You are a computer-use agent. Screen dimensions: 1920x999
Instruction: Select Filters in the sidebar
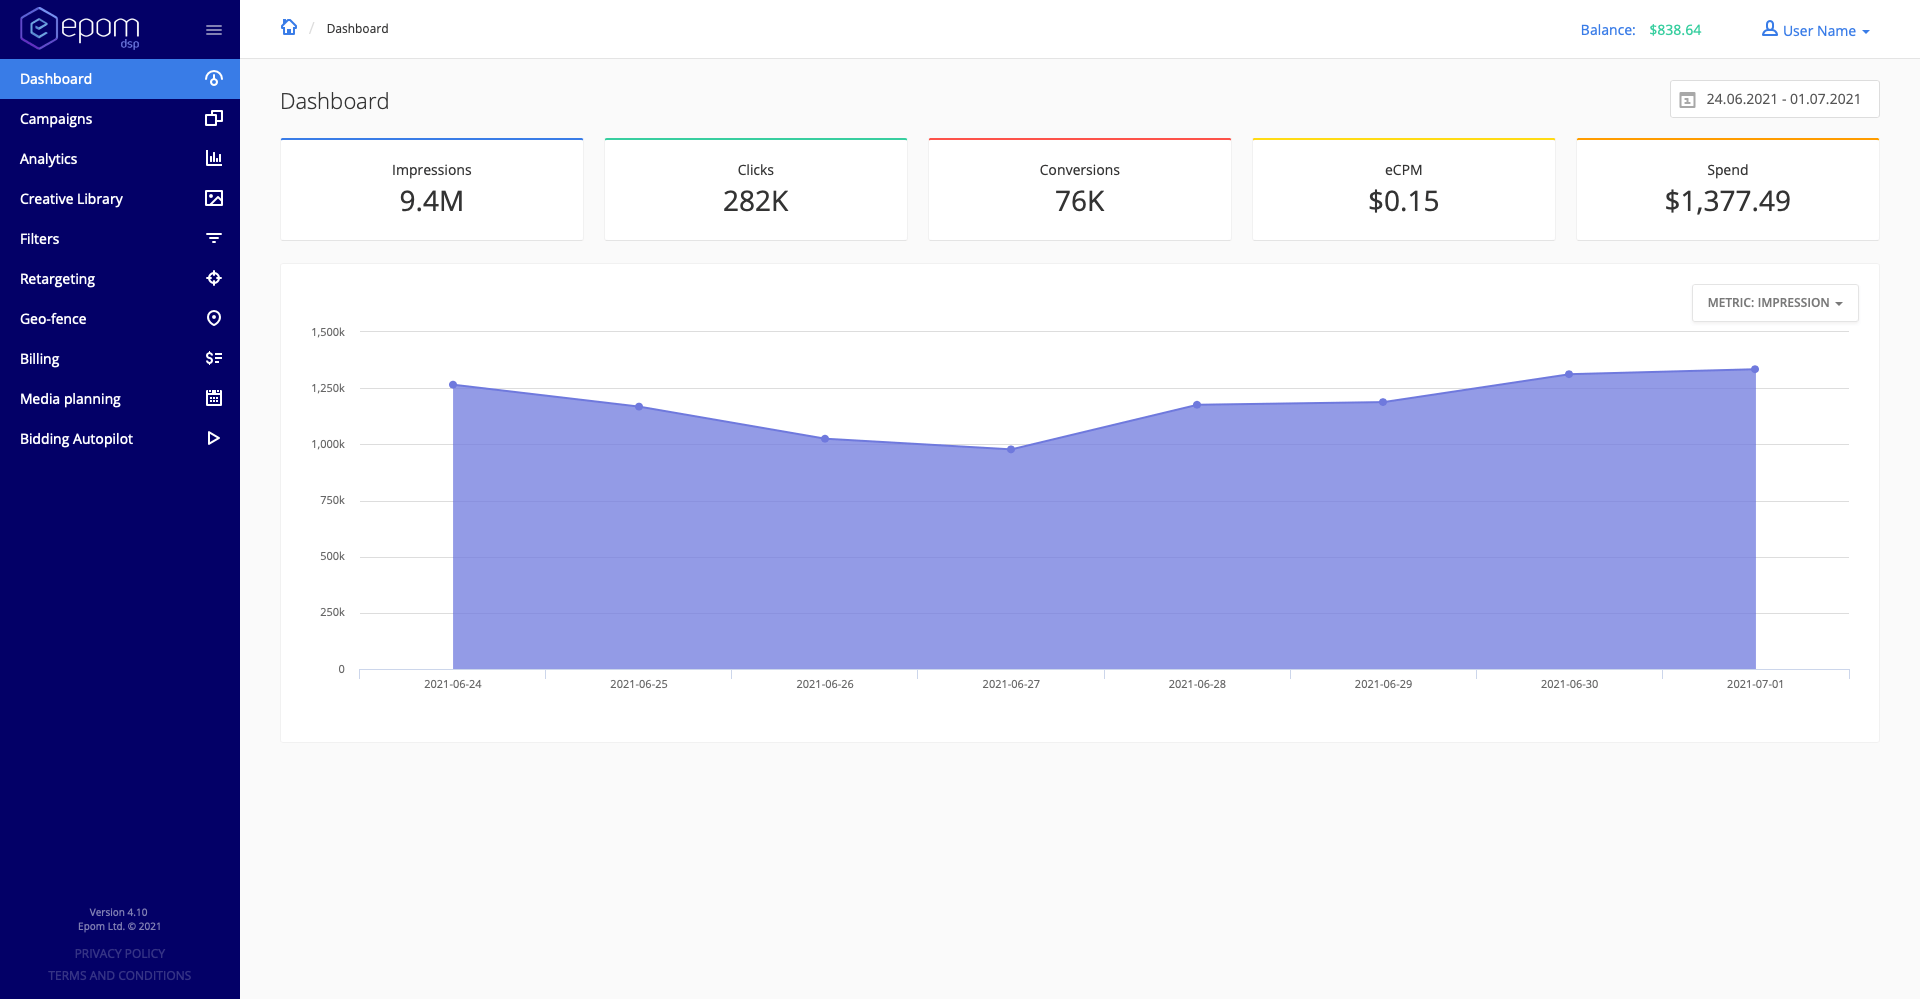[x=120, y=239]
